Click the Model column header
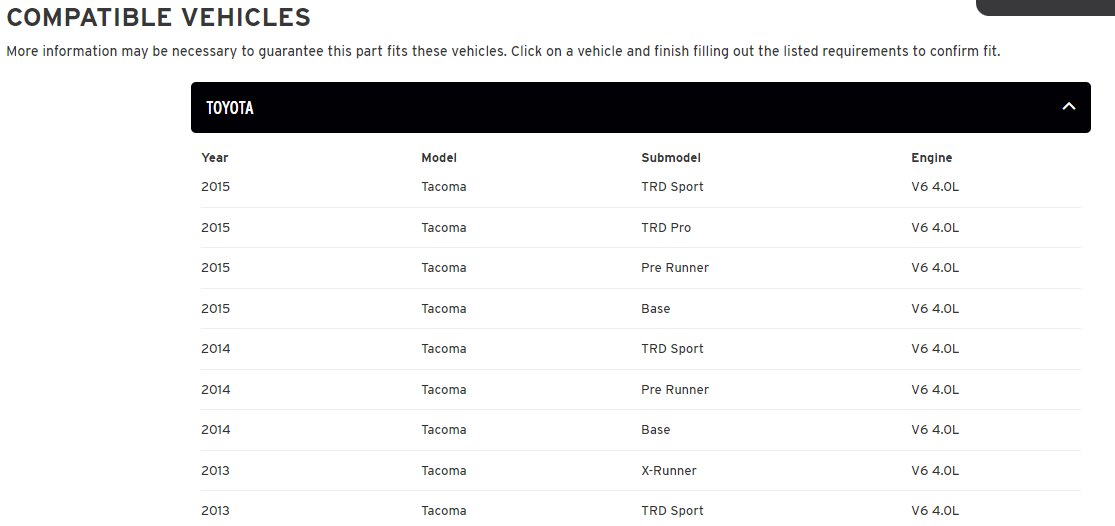1115x526 pixels. tap(439, 158)
